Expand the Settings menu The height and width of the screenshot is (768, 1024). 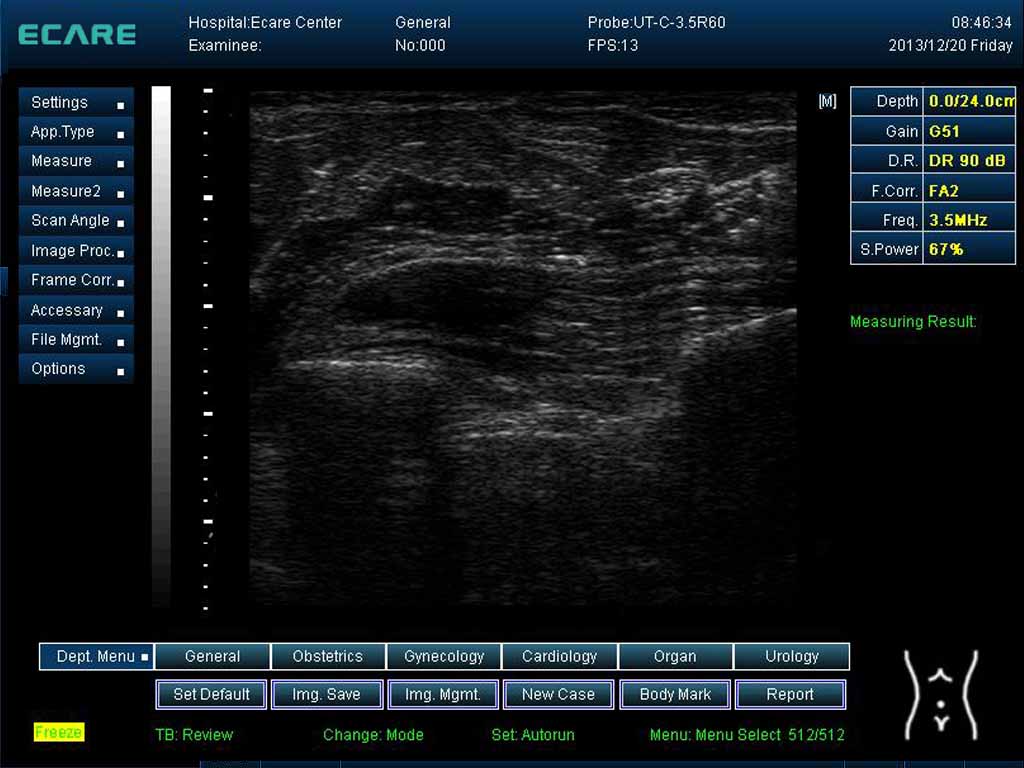[x=76, y=103]
